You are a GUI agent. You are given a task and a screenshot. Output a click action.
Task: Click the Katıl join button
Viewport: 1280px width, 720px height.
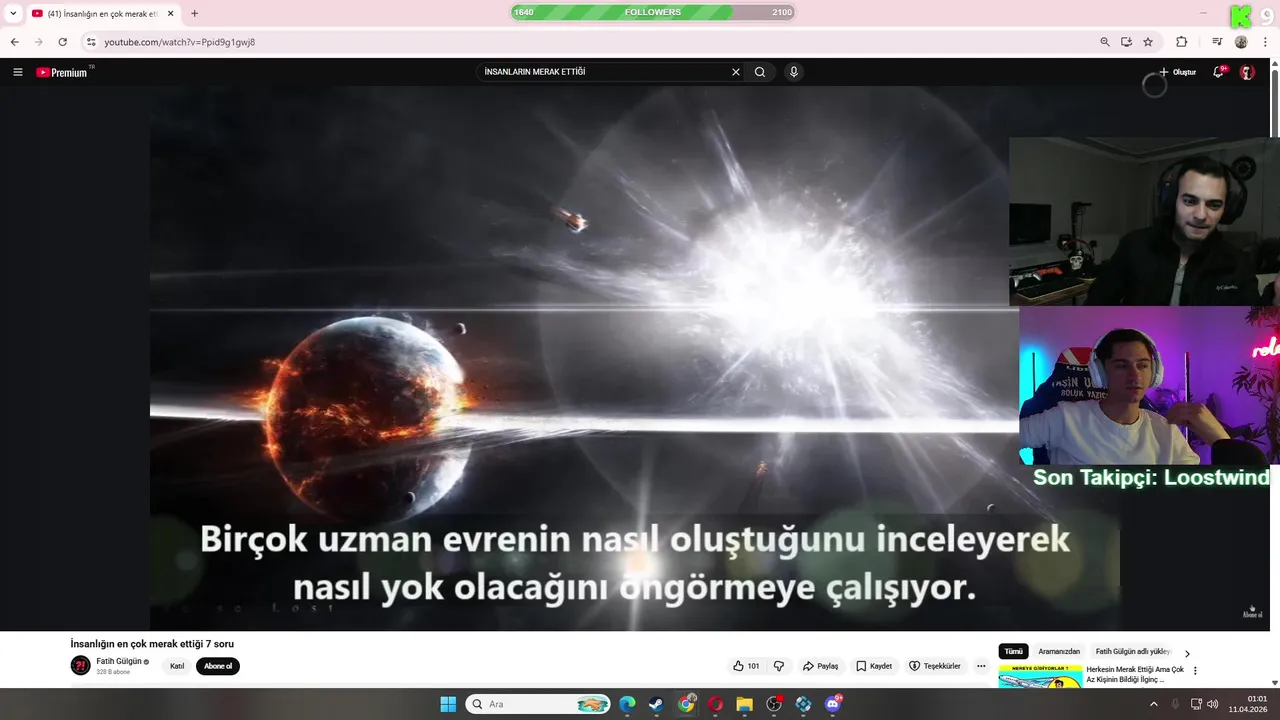click(x=177, y=666)
